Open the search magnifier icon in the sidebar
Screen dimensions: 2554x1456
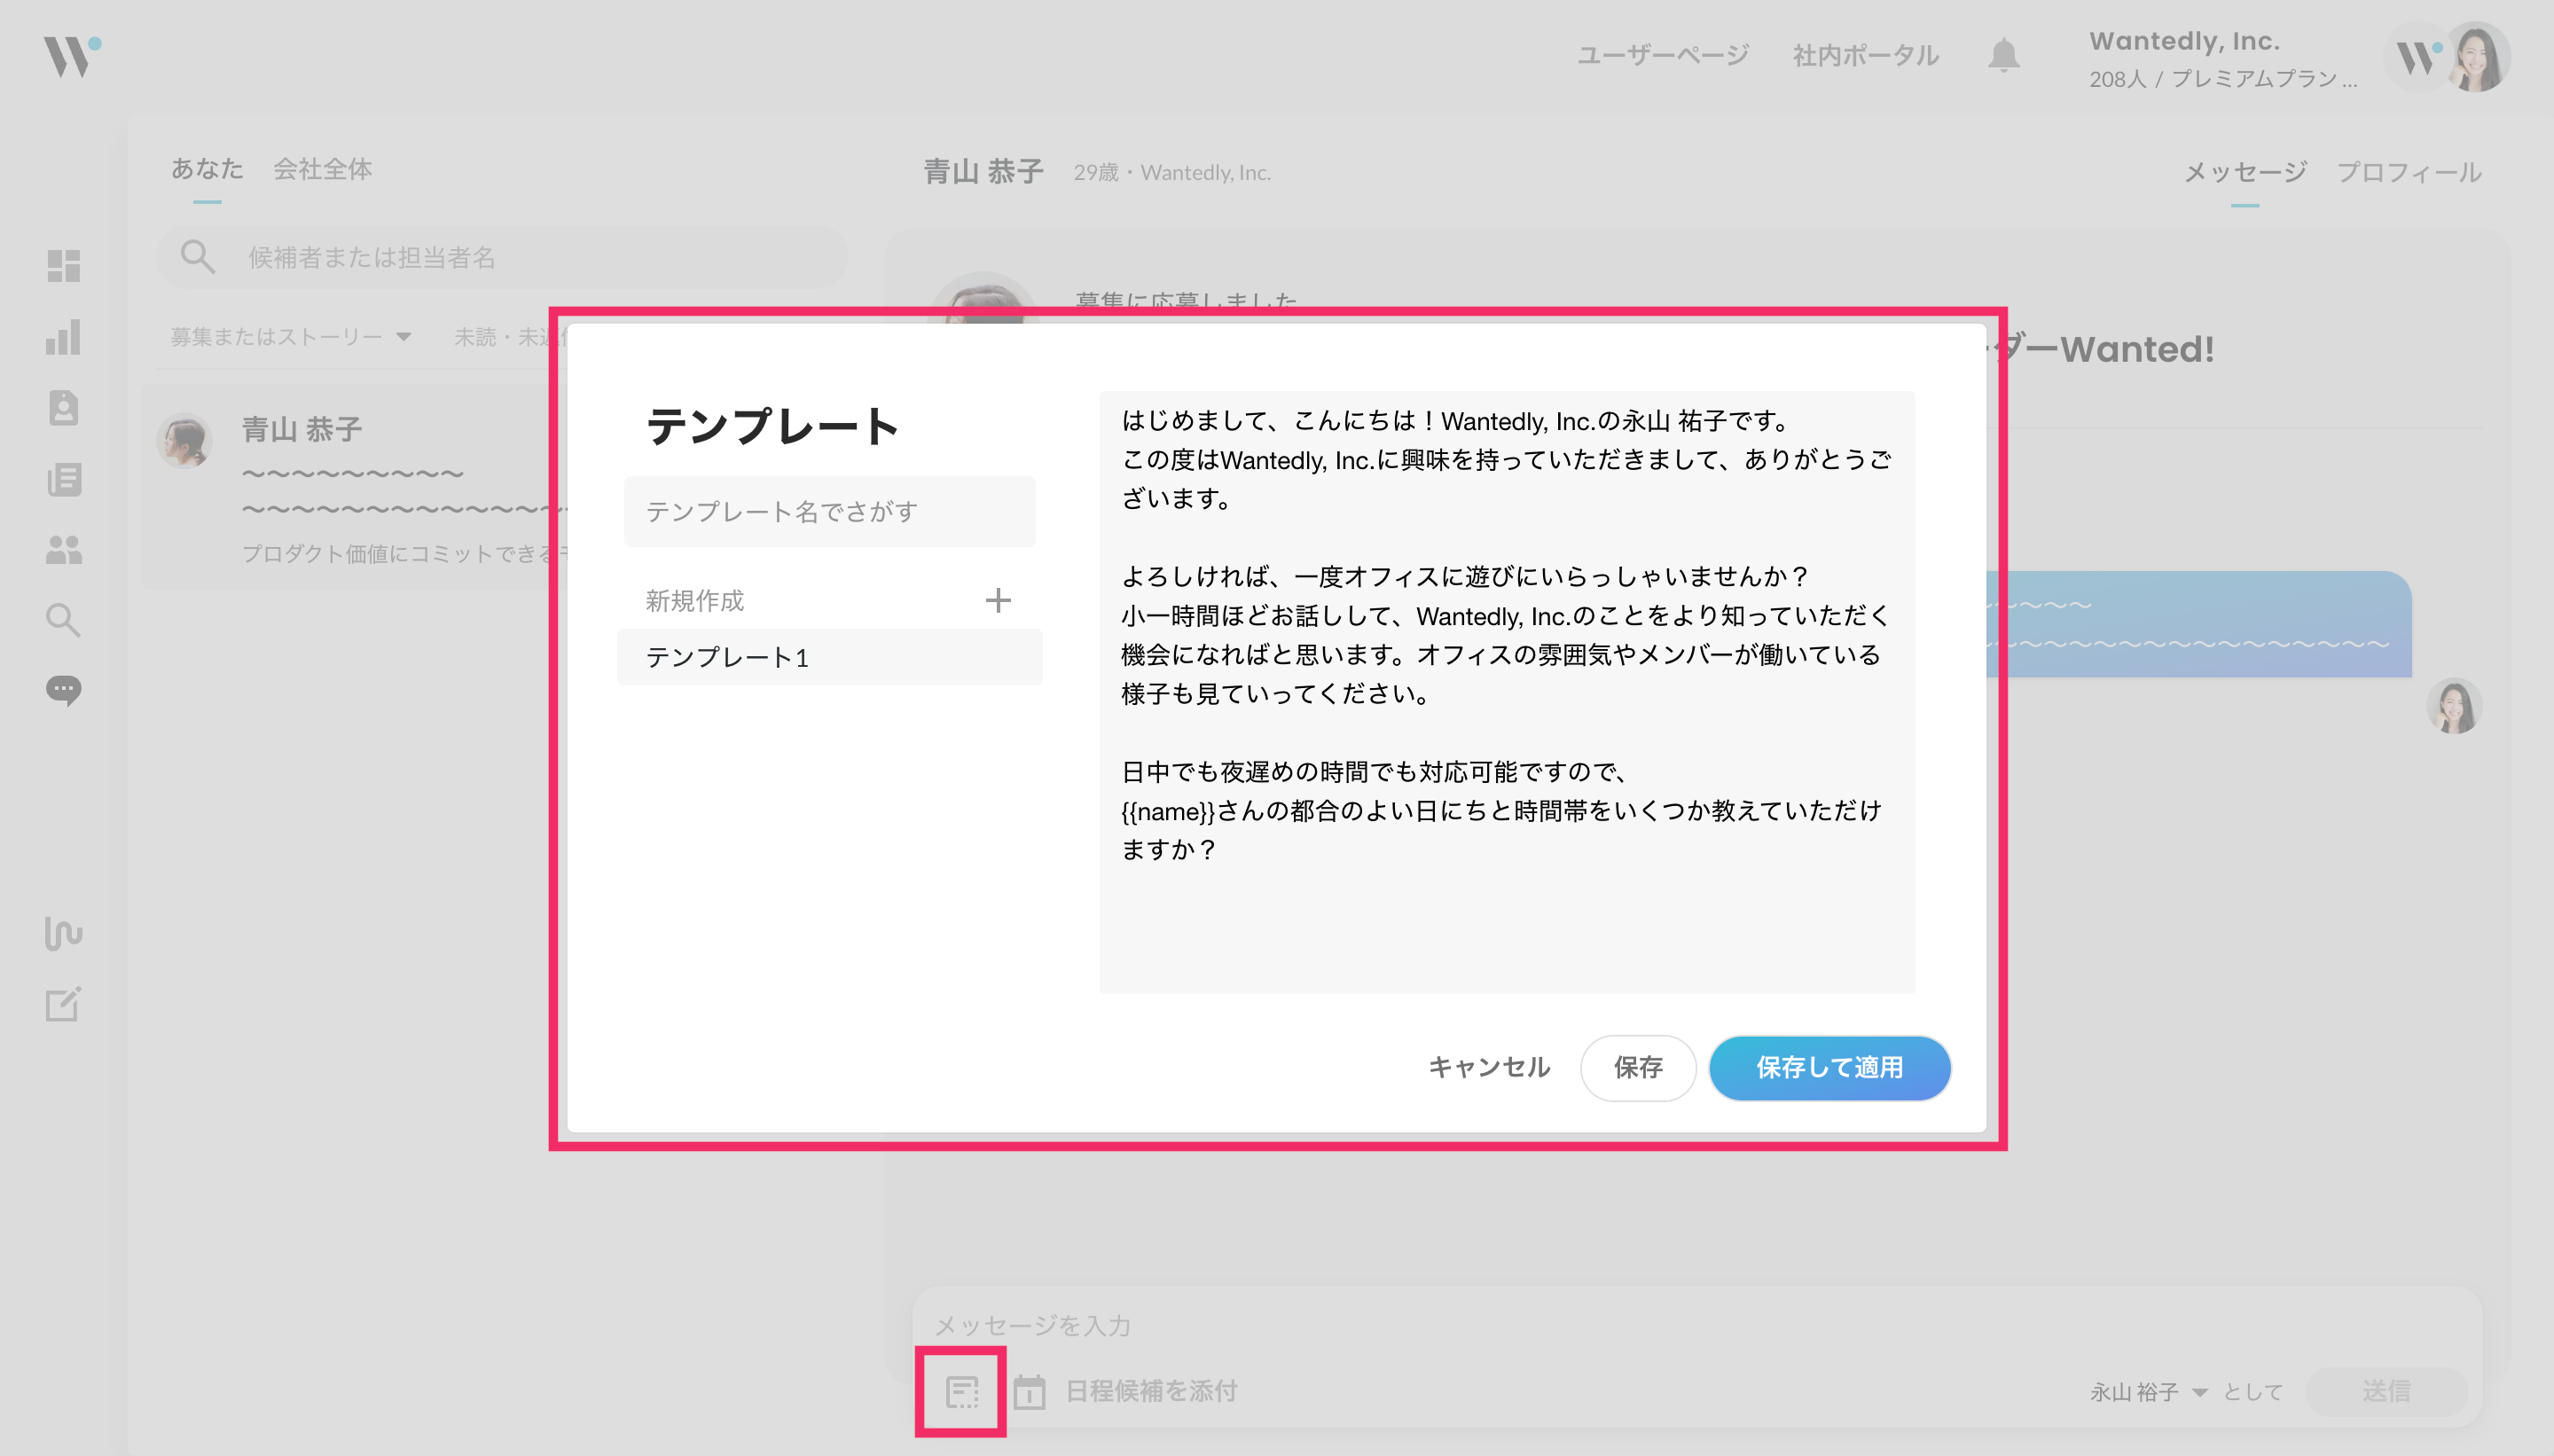point(63,620)
